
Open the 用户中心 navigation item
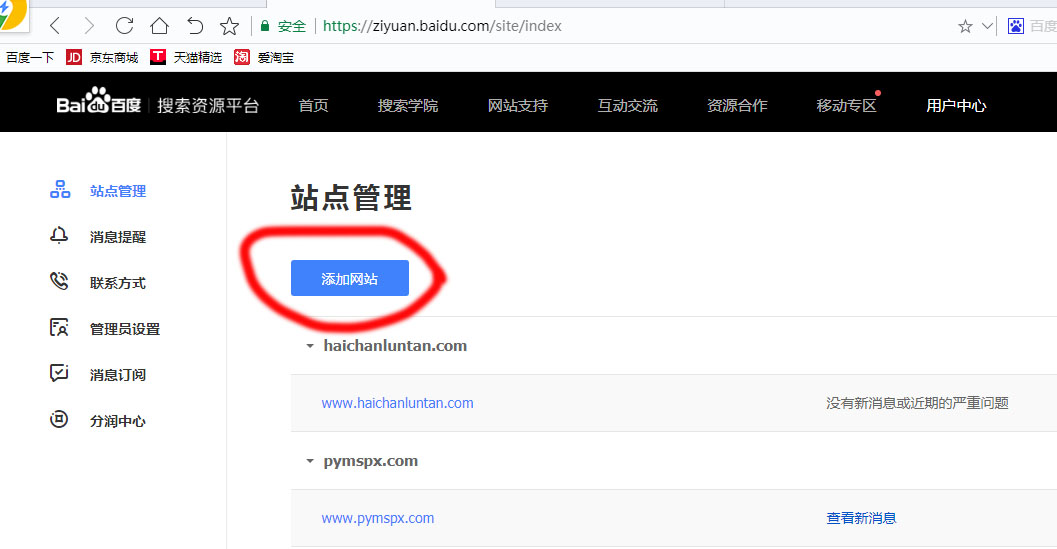[956, 106]
